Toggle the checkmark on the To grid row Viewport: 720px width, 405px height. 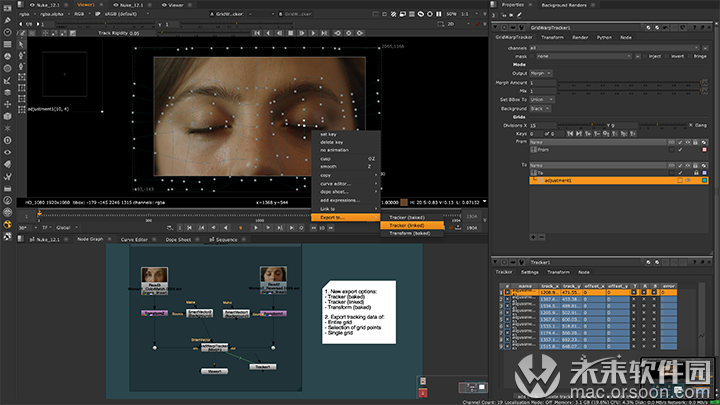680,173
